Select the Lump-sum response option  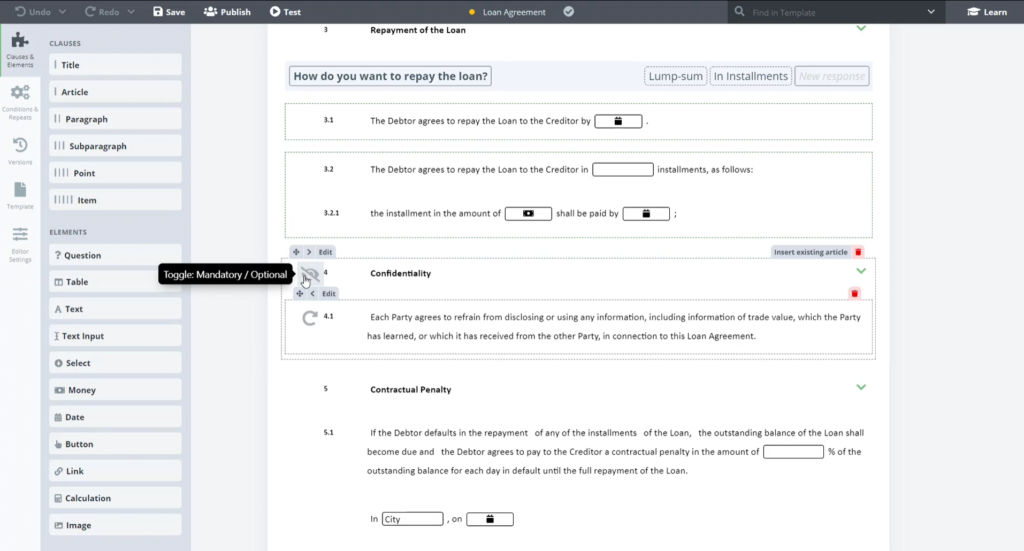pyautogui.click(x=674, y=76)
